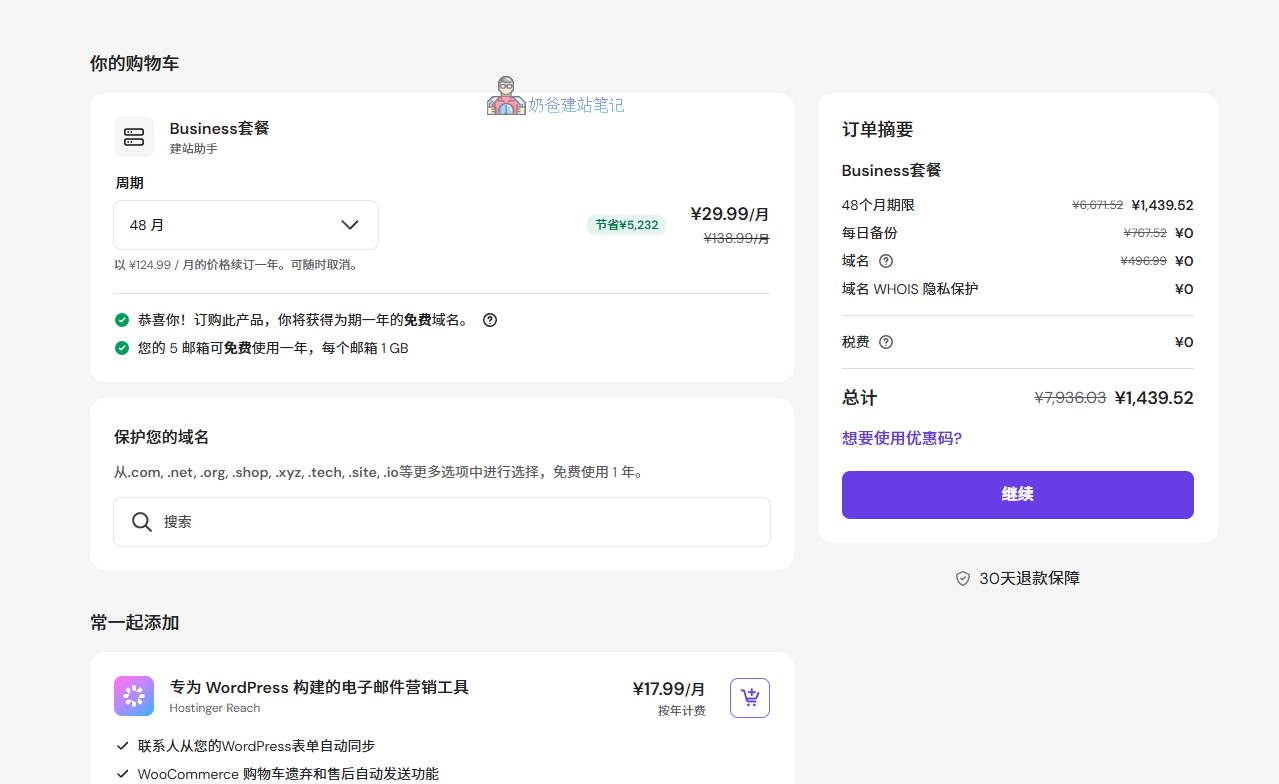Click the 周期 label
Image resolution: width=1279 pixels, height=784 pixels.
[130, 183]
